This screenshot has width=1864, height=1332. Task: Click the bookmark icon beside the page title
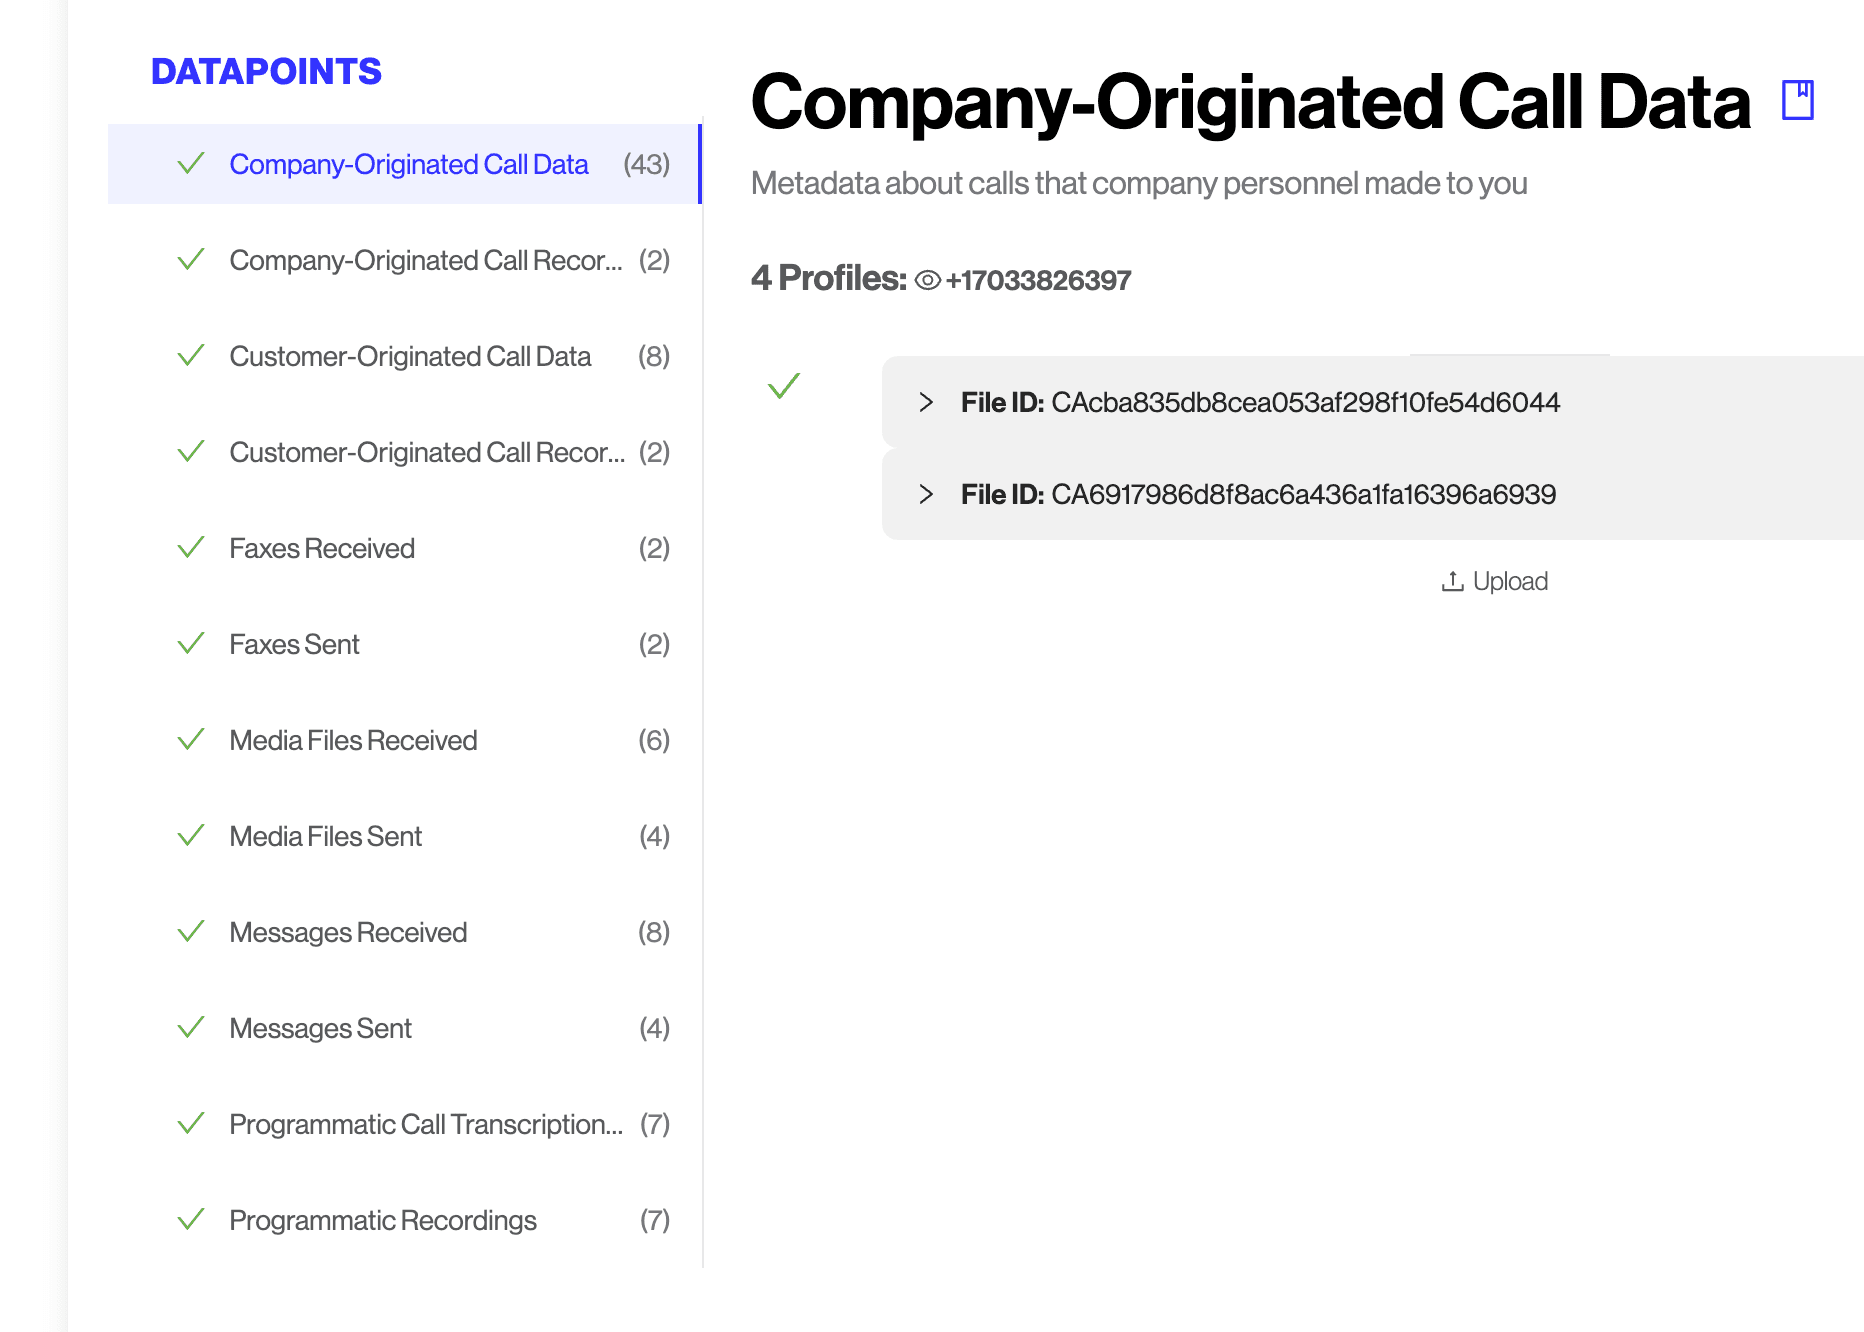click(x=1797, y=101)
